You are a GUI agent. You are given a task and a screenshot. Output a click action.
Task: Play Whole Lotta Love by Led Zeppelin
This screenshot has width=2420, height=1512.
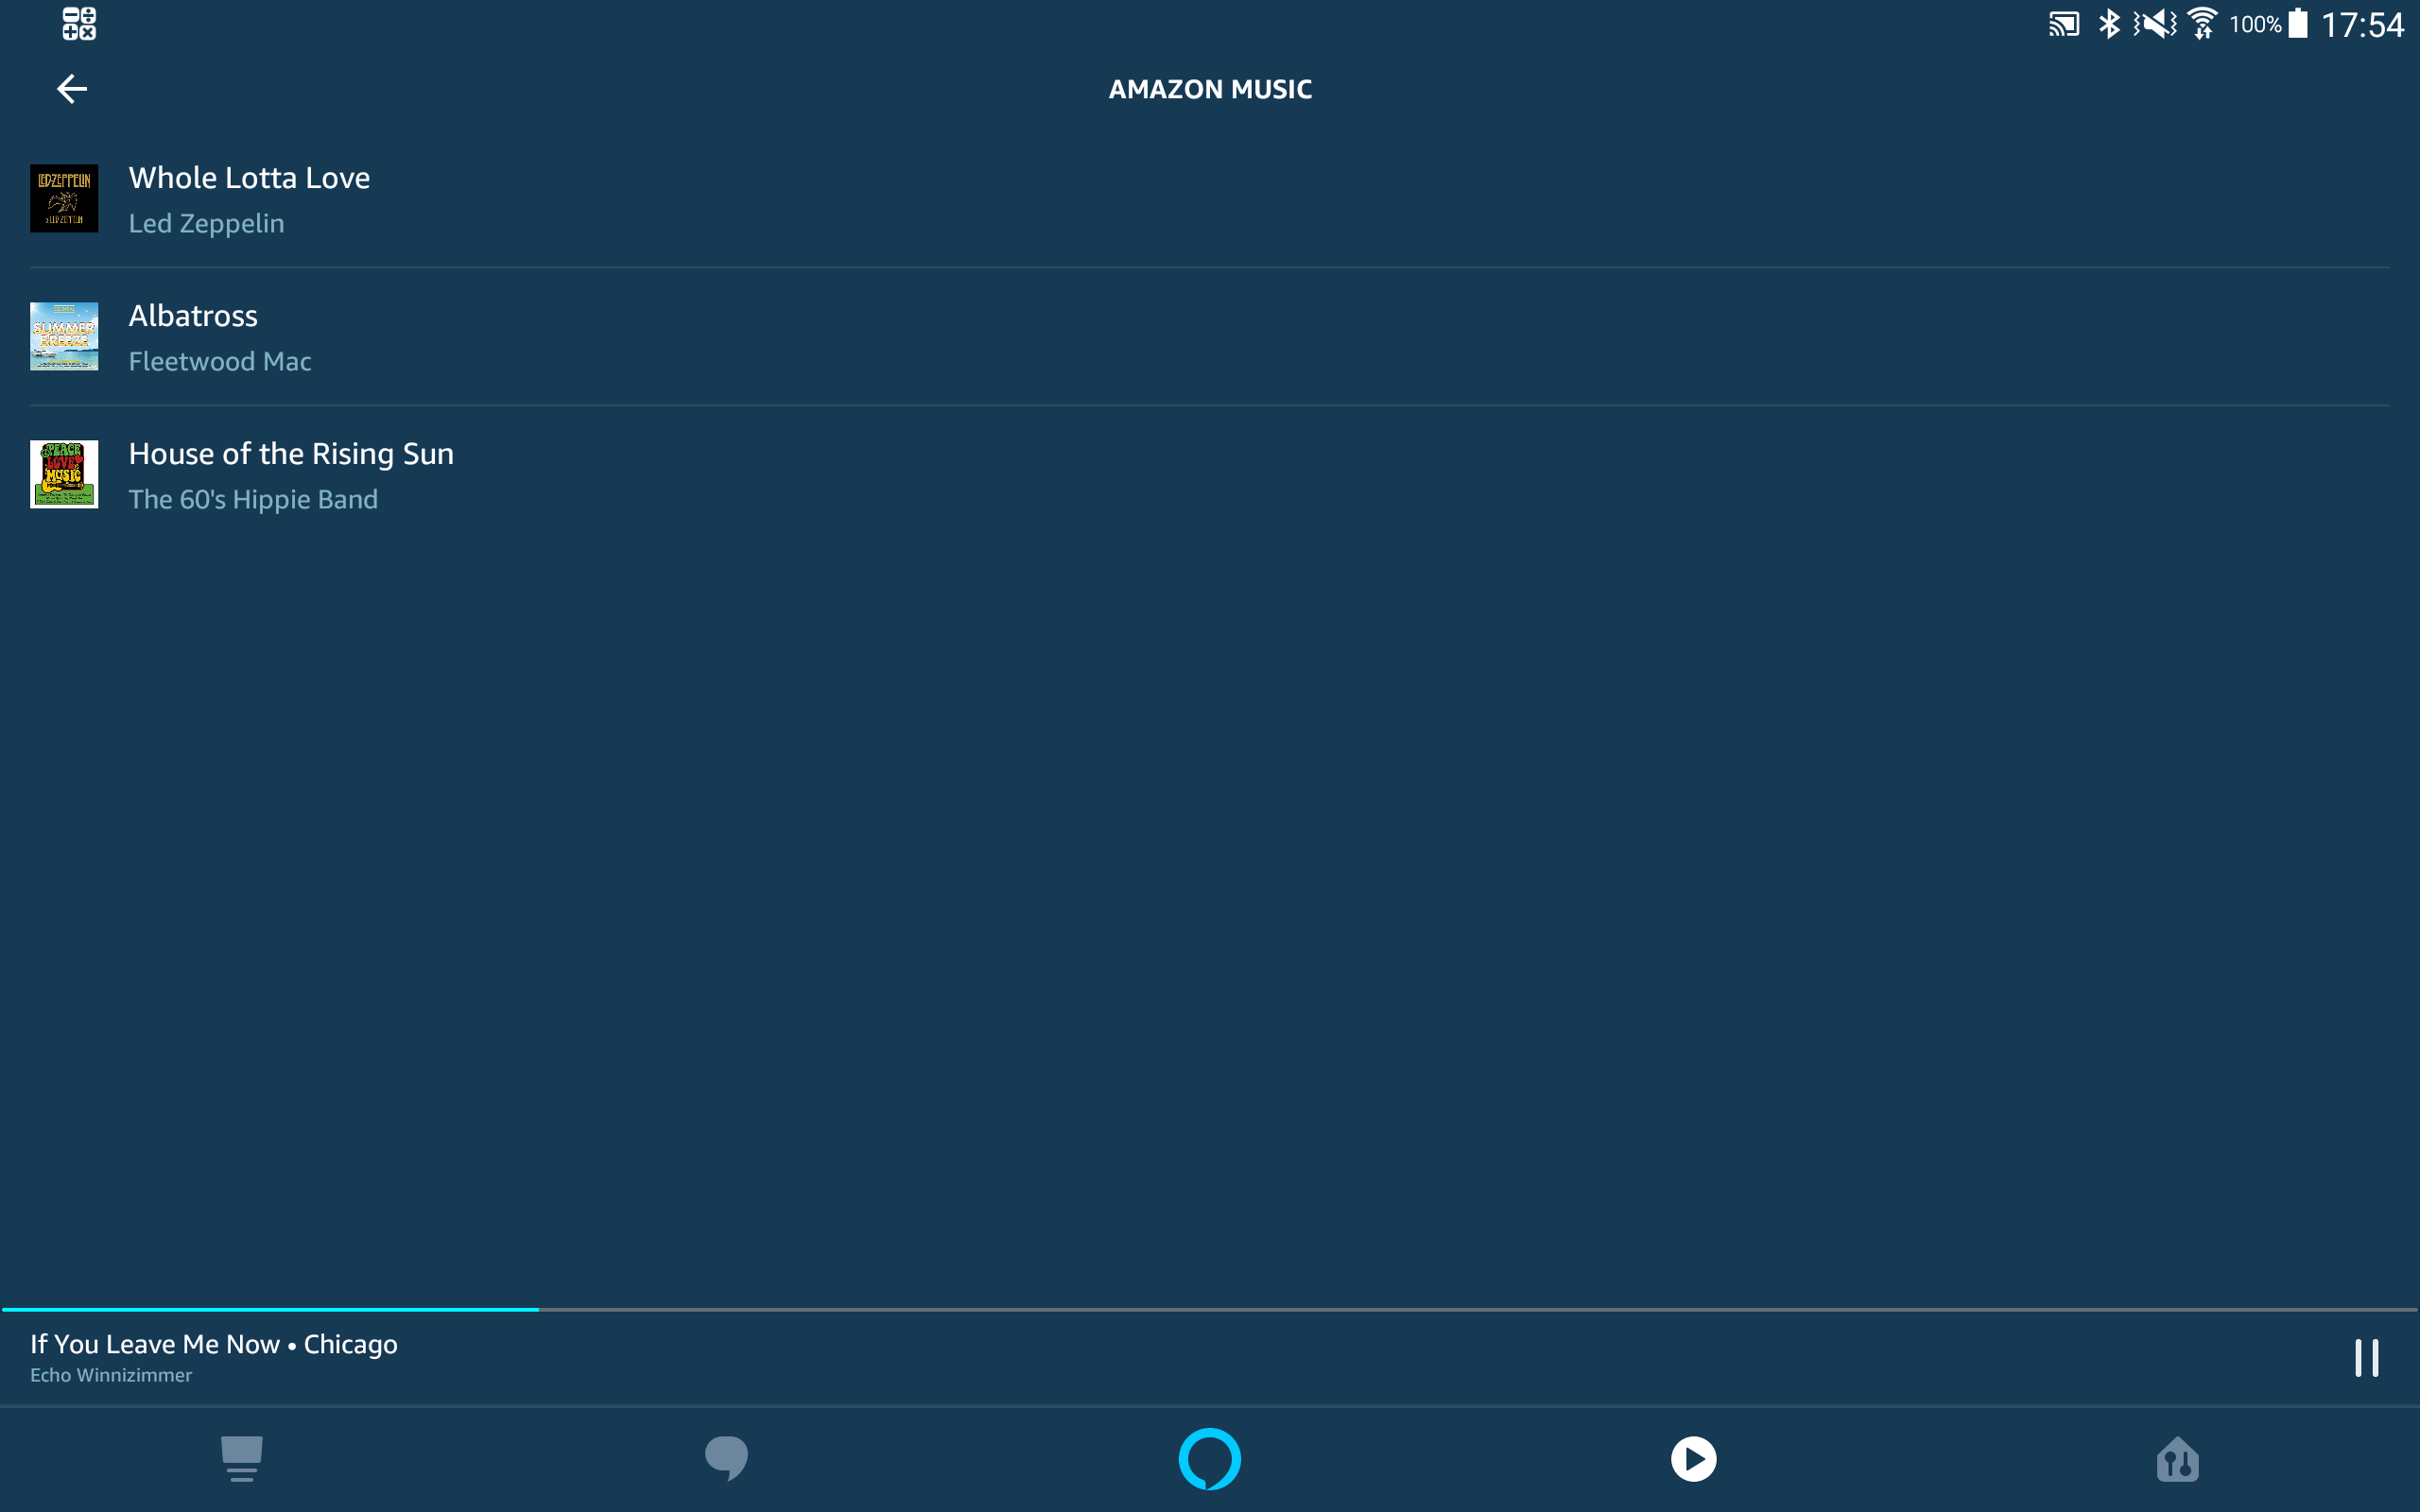click(x=249, y=178)
